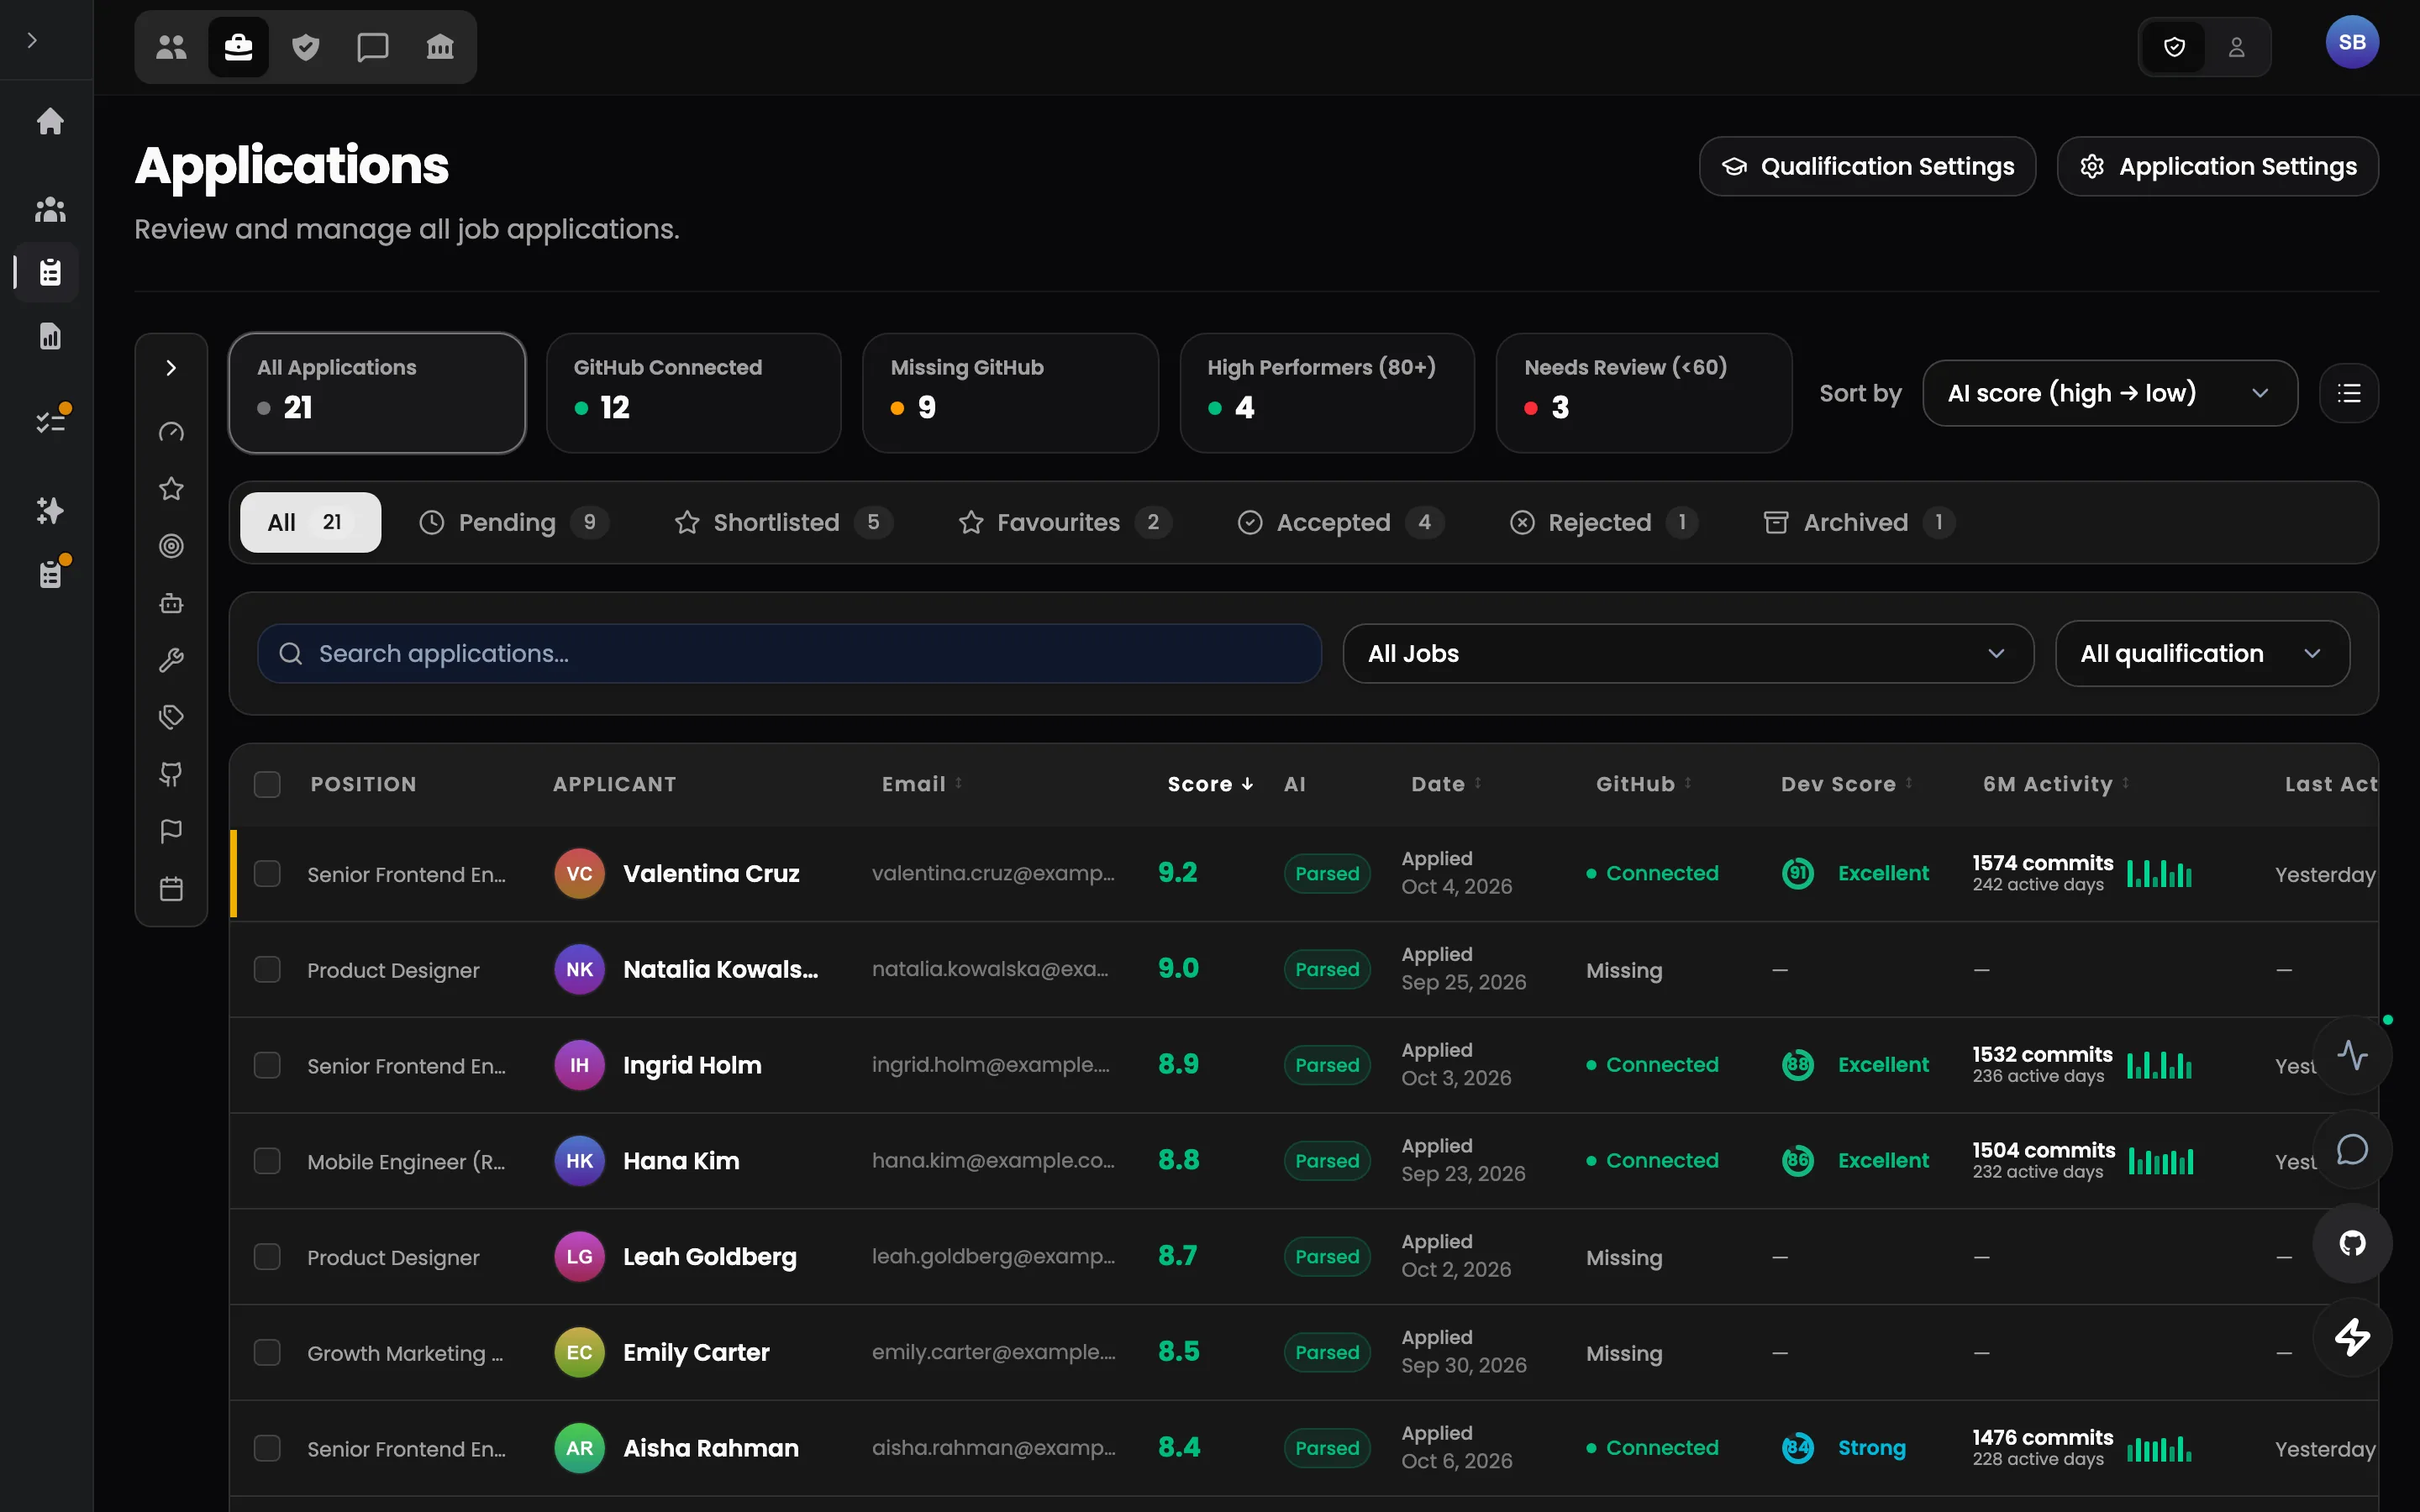Open the All Jobs dropdown
The image size is (2420, 1512).
pos(1688,654)
